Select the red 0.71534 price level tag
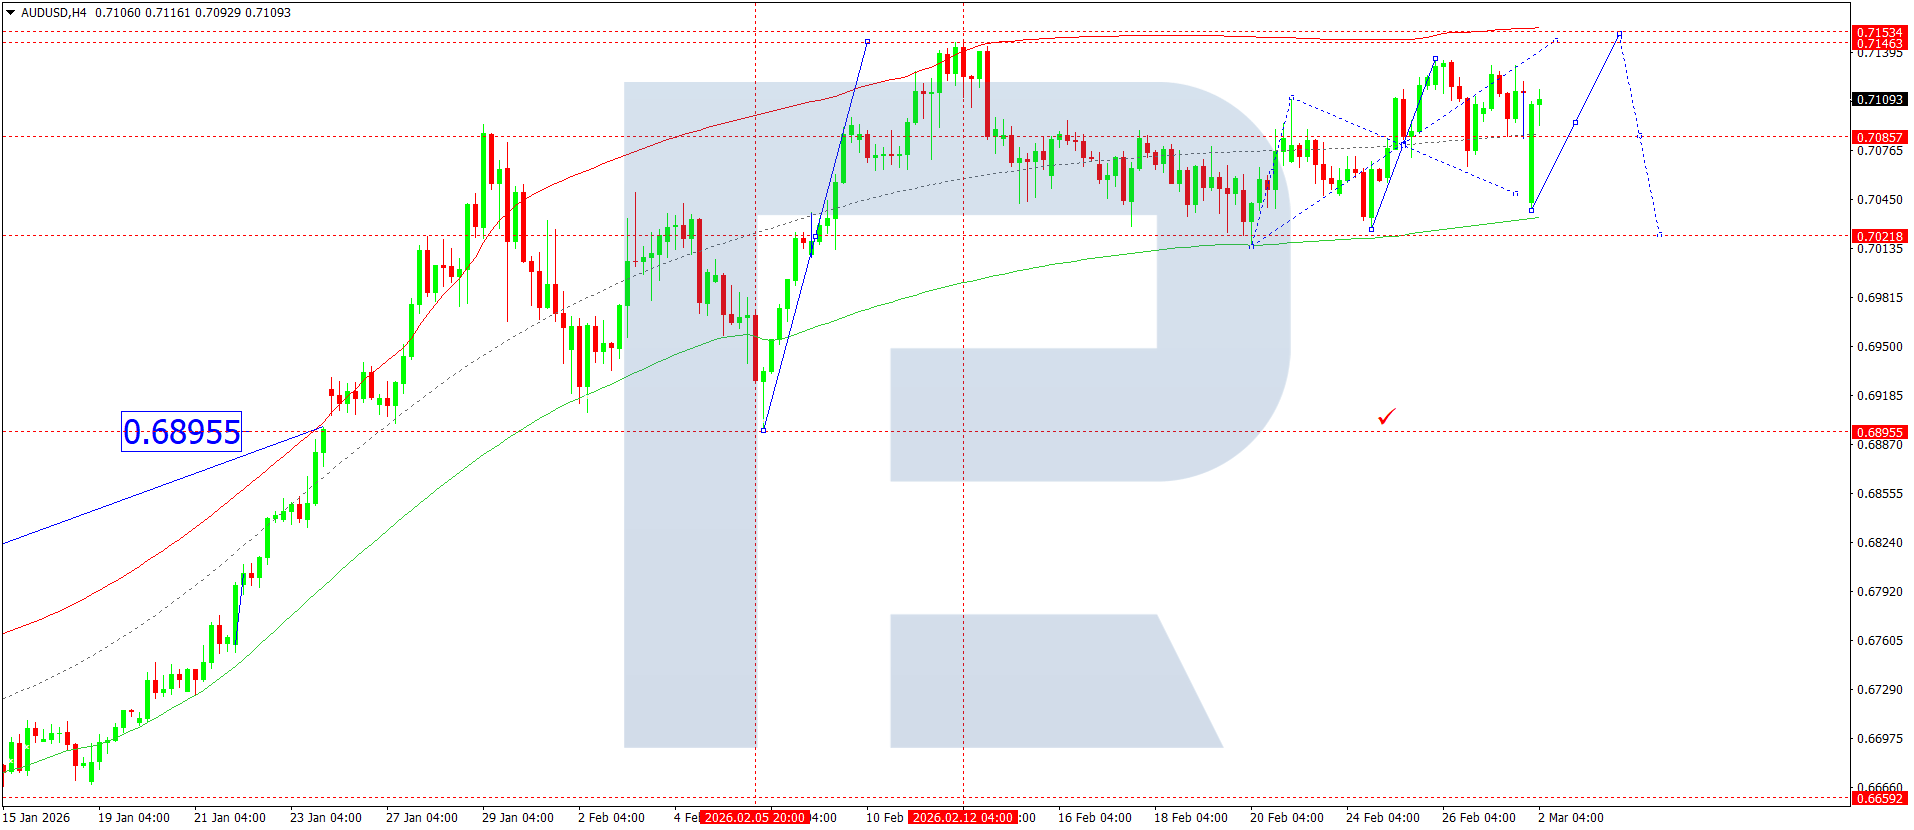Image resolution: width=1914 pixels, height=830 pixels. 1879,32
